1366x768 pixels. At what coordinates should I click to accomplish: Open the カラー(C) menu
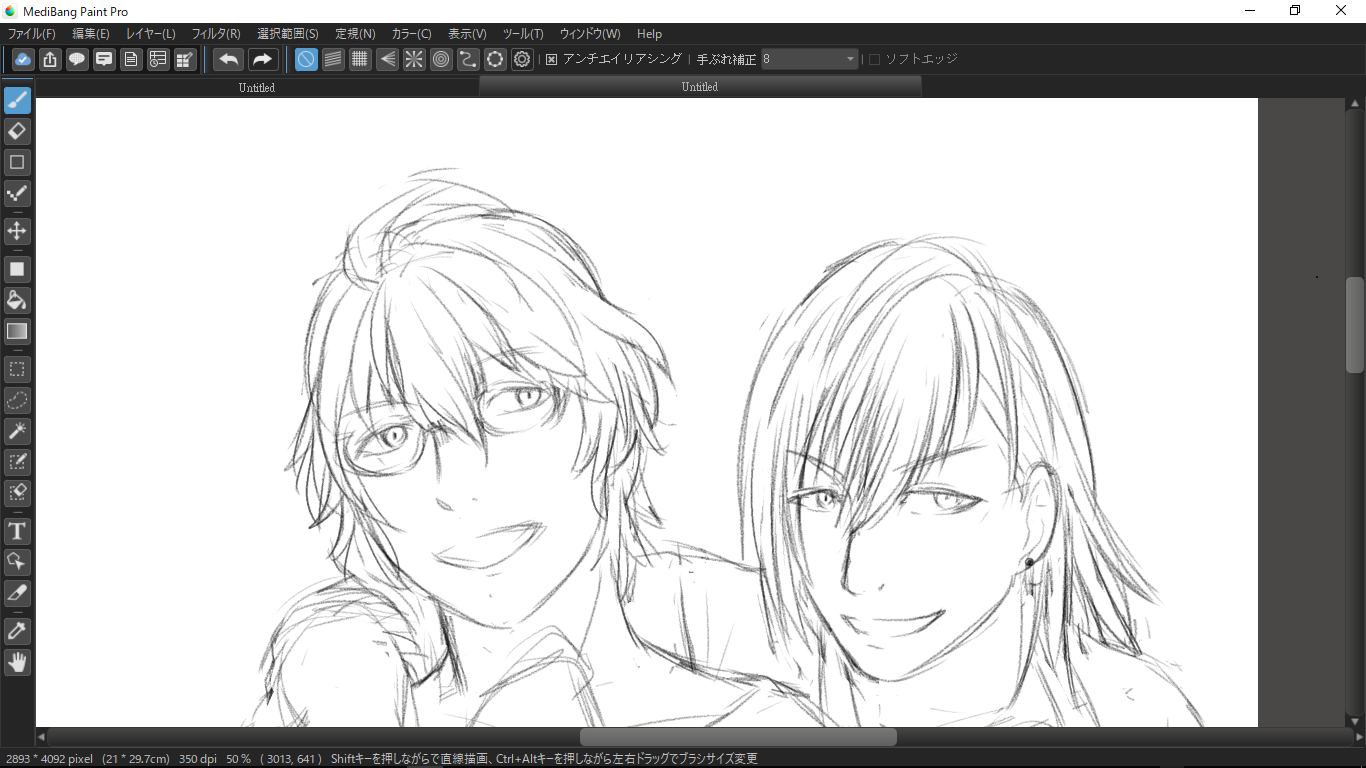point(412,34)
